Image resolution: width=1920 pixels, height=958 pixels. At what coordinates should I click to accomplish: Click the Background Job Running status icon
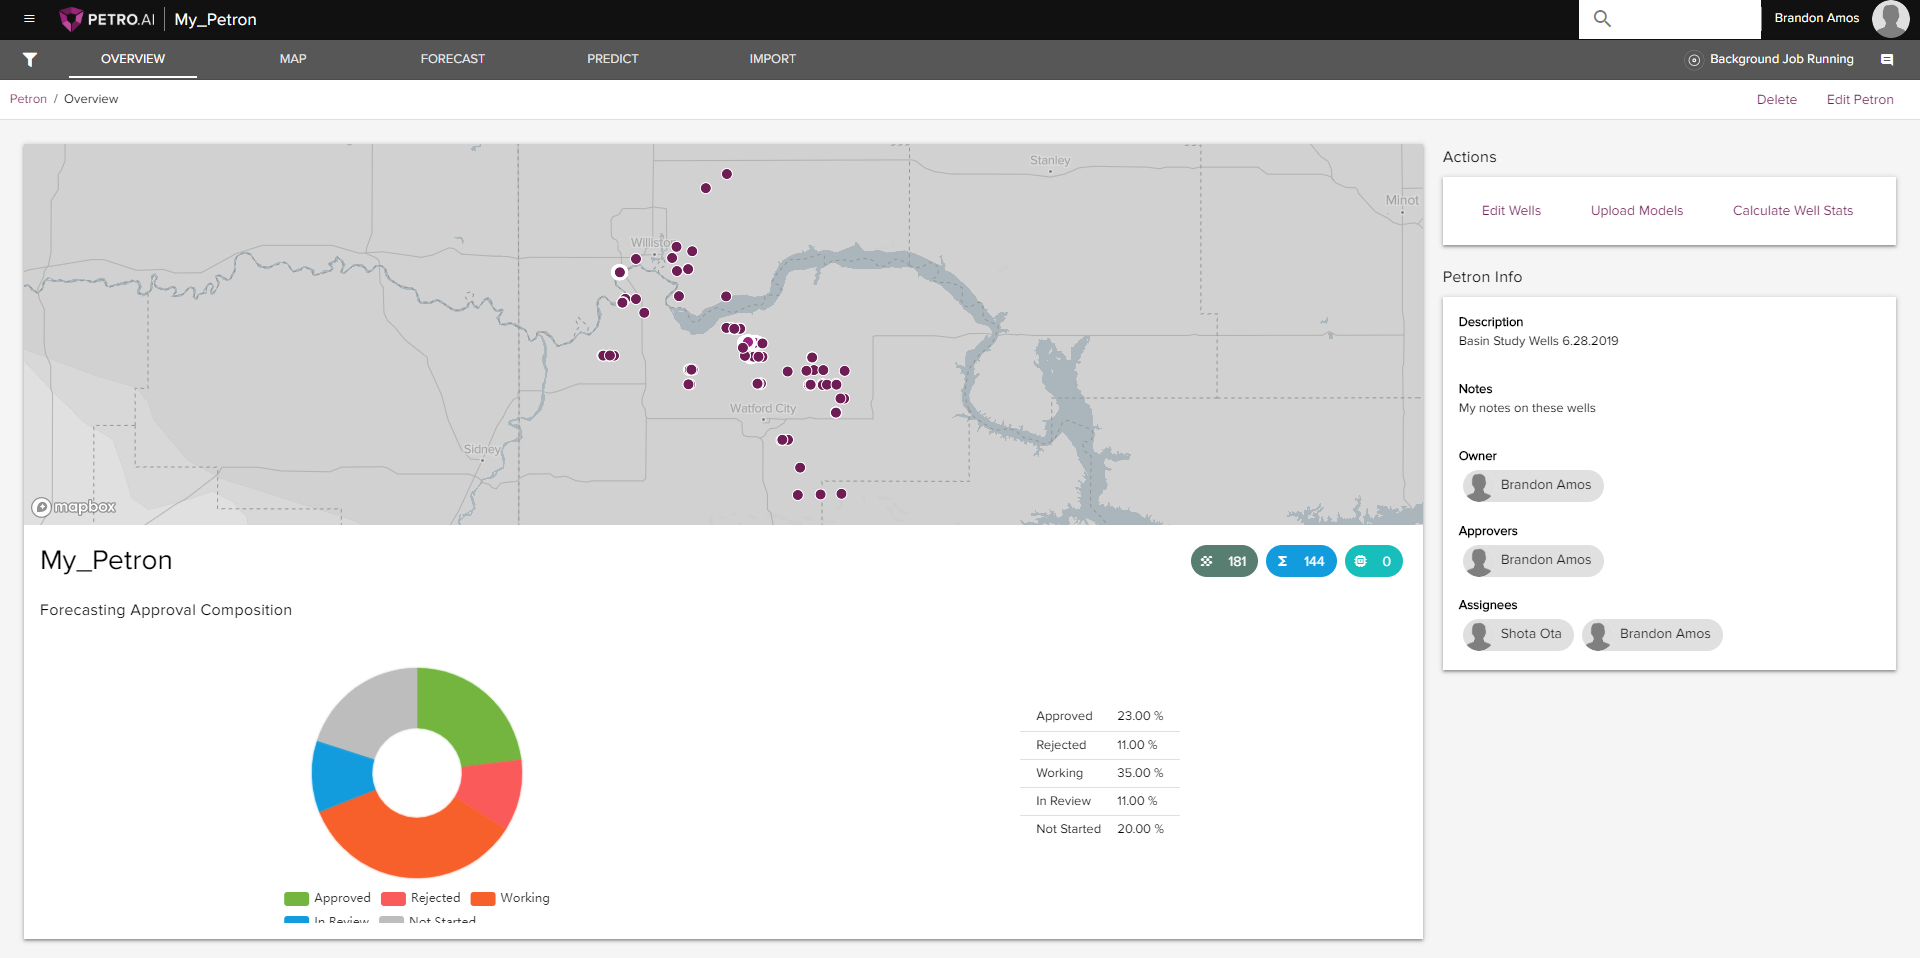pos(1694,60)
